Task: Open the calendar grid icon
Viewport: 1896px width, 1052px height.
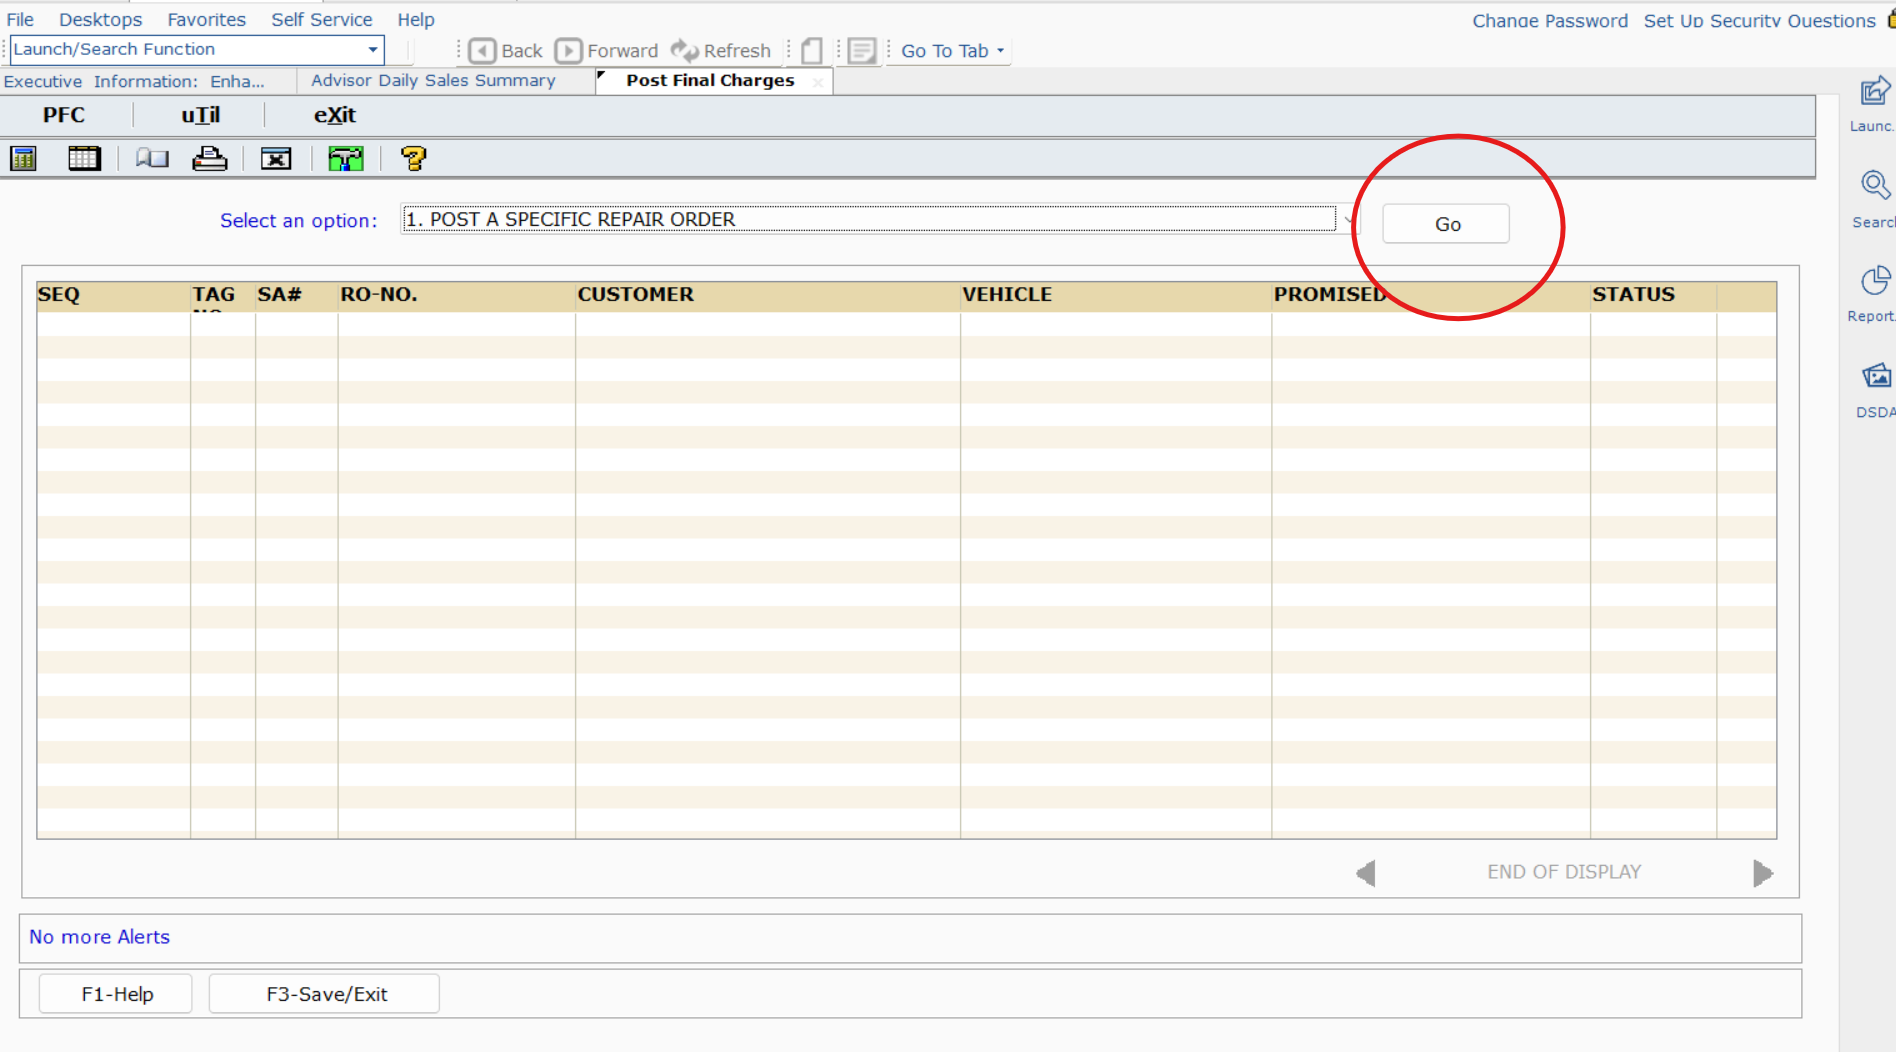Action: click(x=84, y=158)
